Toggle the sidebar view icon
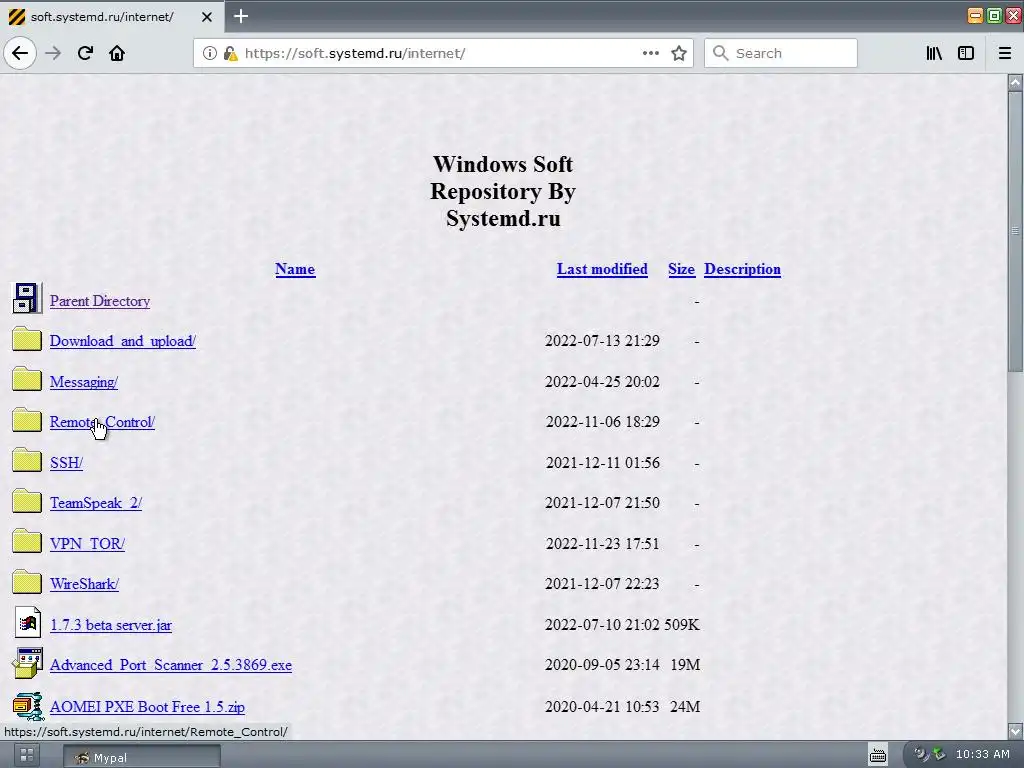 [x=966, y=53]
